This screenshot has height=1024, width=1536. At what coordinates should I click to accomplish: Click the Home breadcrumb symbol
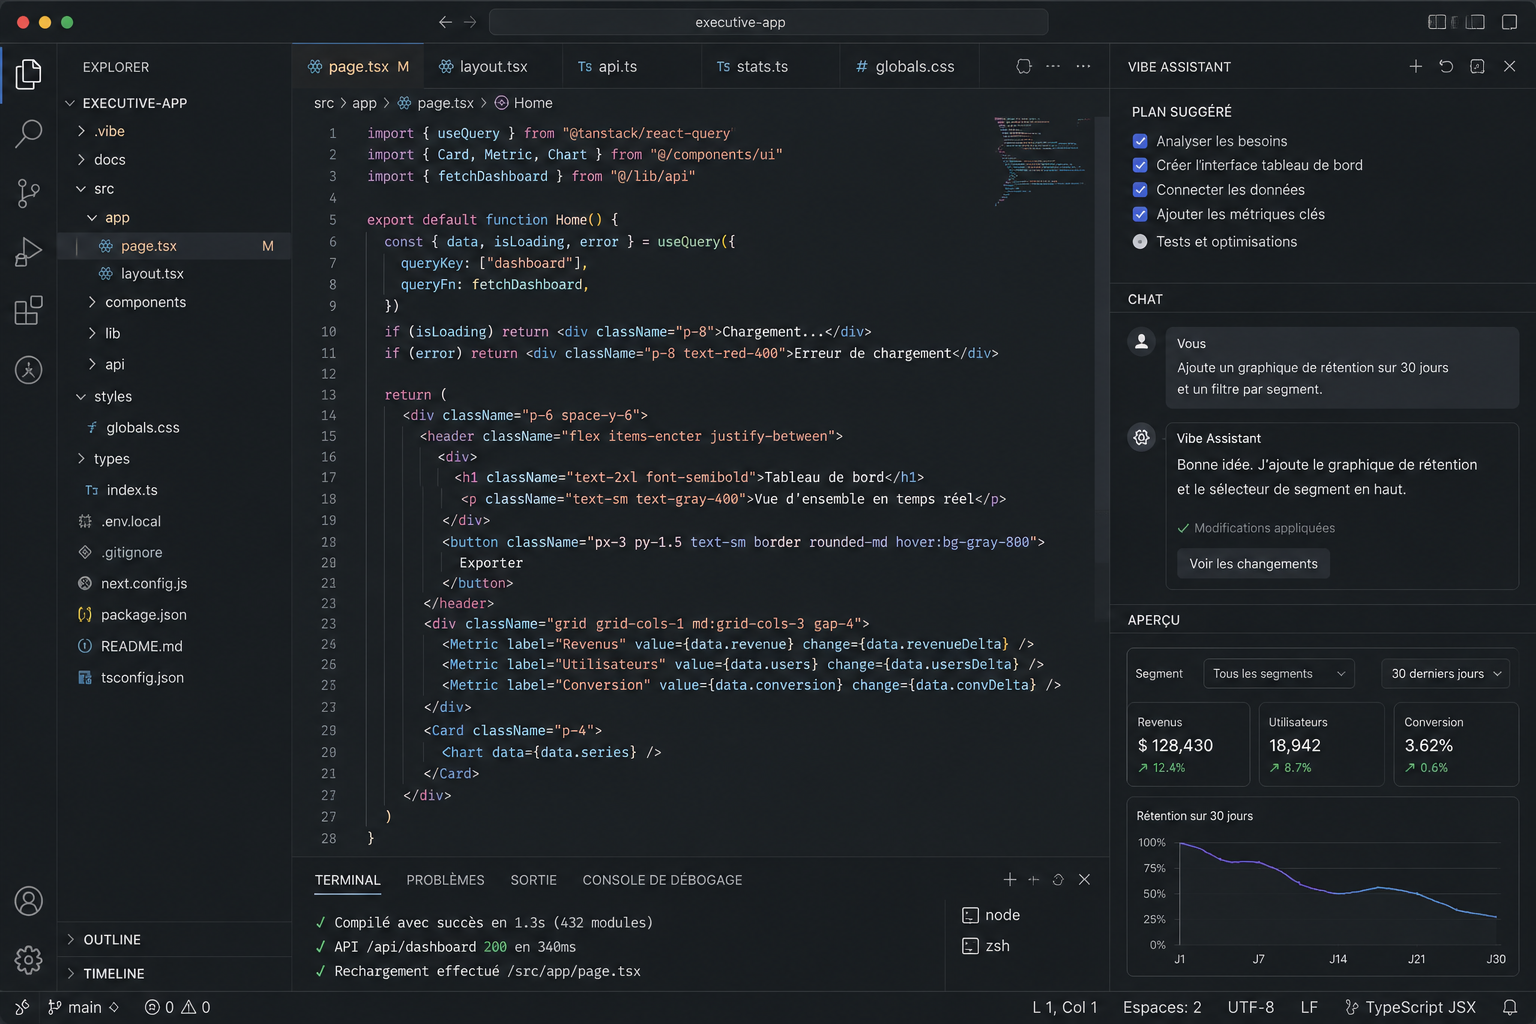(x=524, y=103)
